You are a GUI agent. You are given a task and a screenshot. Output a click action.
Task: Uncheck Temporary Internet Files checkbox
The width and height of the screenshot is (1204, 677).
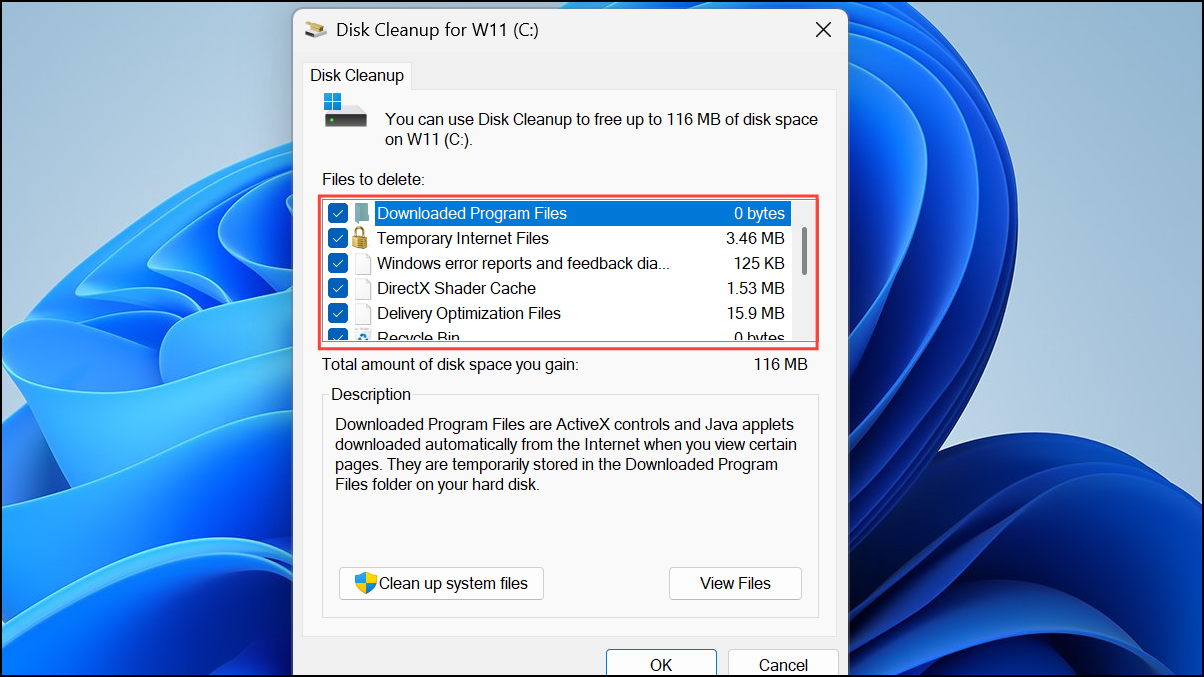pos(338,238)
